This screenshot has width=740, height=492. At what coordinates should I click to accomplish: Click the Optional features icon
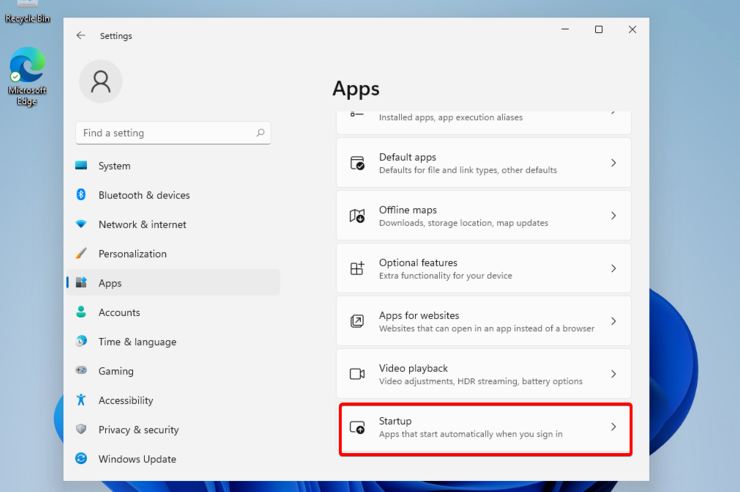pos(357,268)
